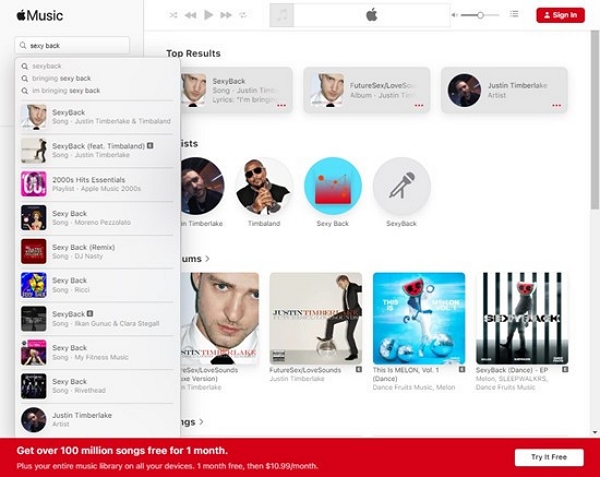
Task: Select Sexy Back by Ricci
Action: click(98, 285)
